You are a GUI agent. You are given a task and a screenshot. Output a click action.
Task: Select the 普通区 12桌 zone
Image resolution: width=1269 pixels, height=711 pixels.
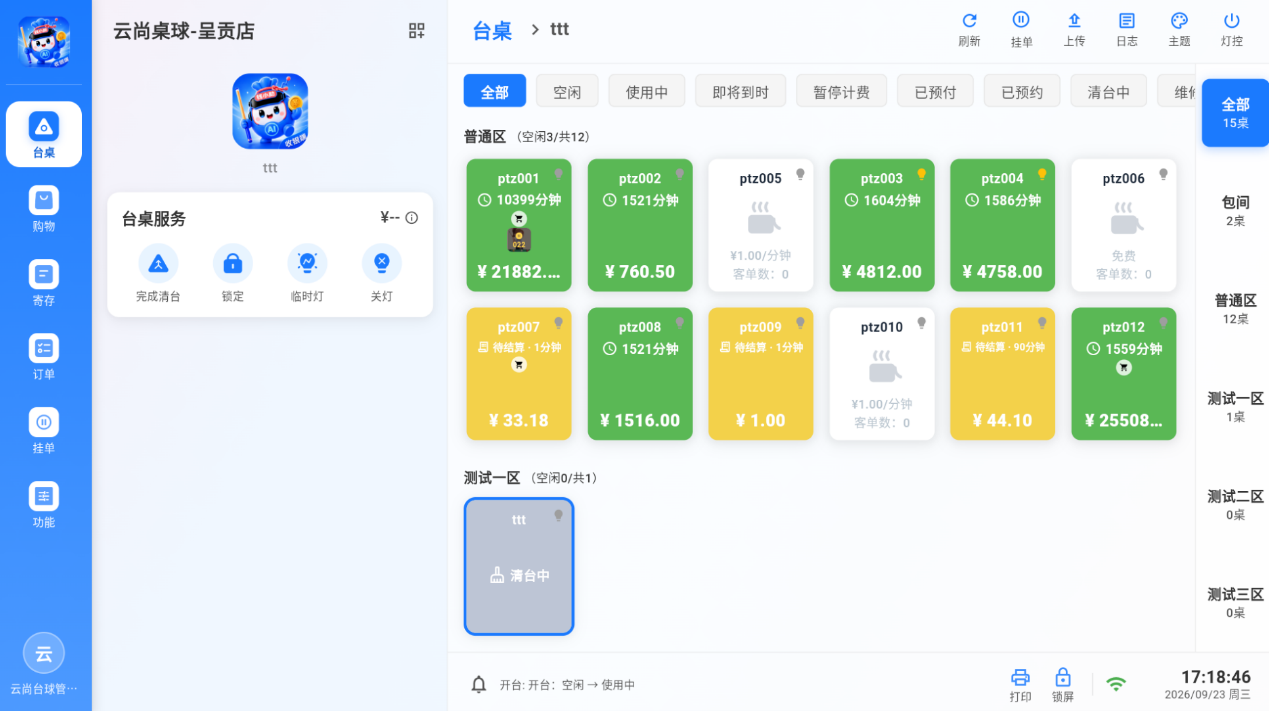1235,309
